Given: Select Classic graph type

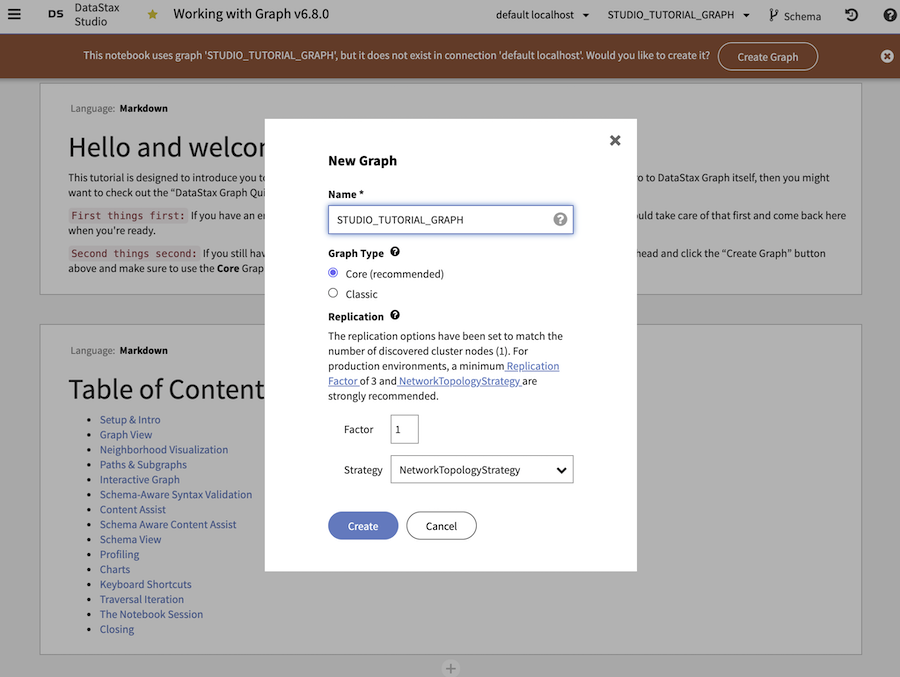Looking at the screenshot, I should point(333,293).
